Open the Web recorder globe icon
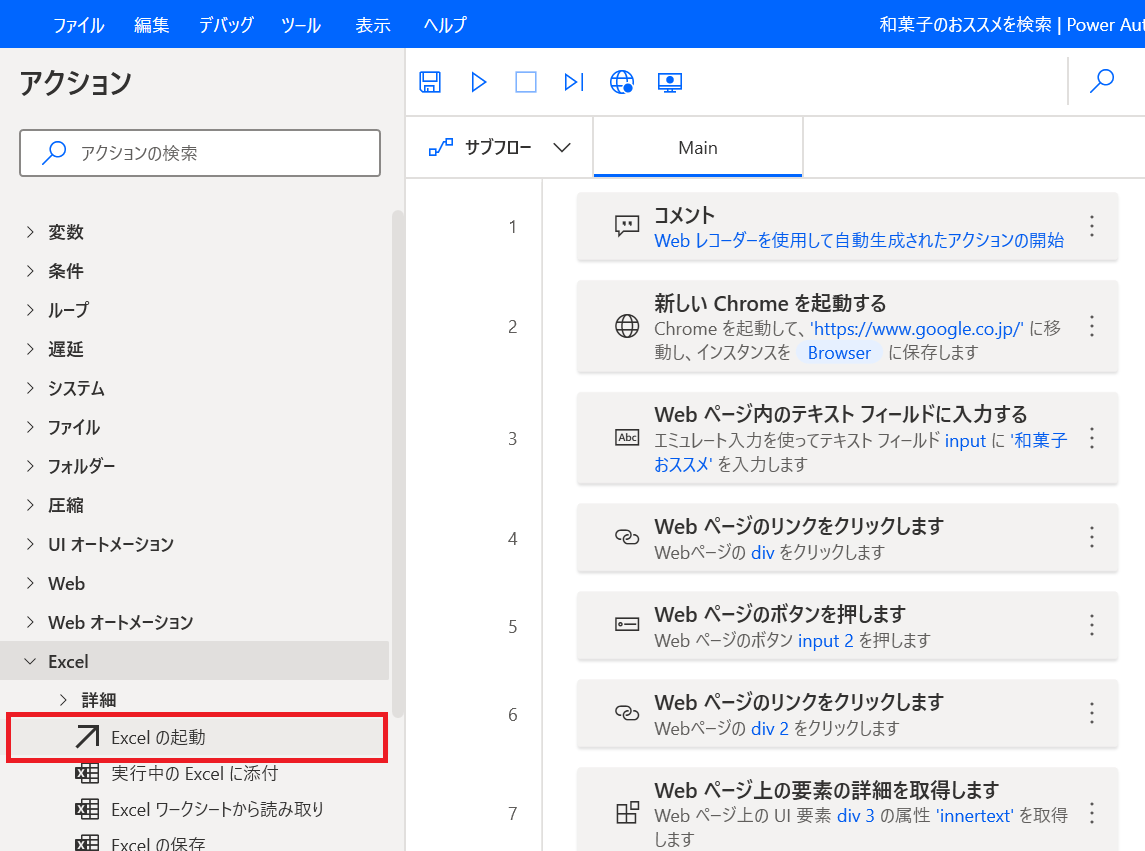This screenshot has width=1145, height=851. (621, 82)
